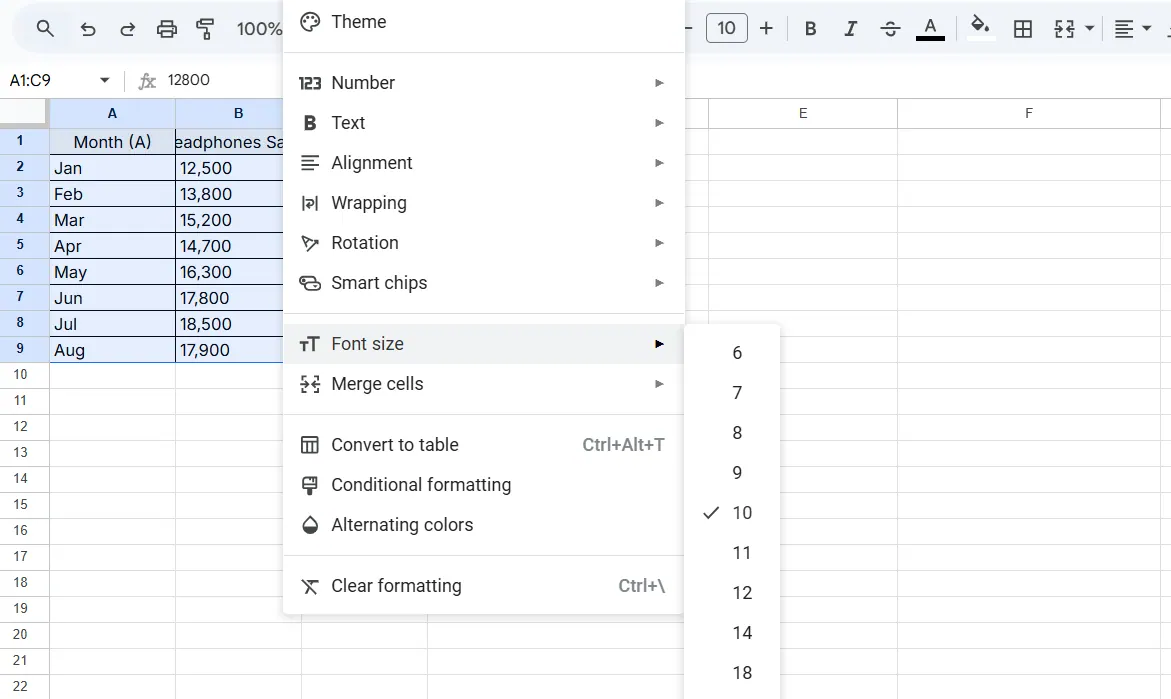Toggle strikethrough text formatting

[890, 29]
